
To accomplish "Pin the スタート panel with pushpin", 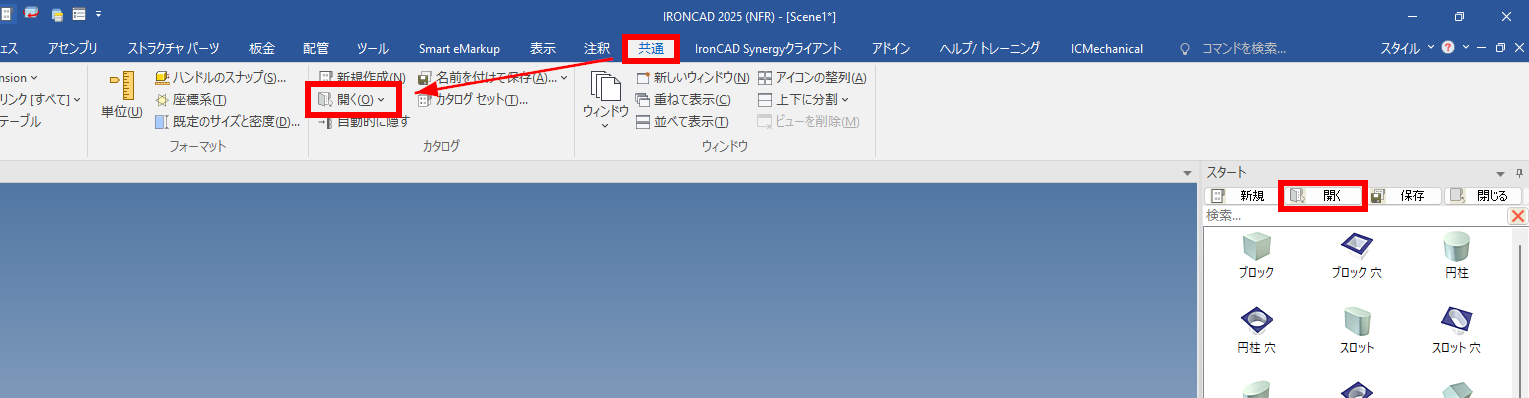I will pos(1519,173).
